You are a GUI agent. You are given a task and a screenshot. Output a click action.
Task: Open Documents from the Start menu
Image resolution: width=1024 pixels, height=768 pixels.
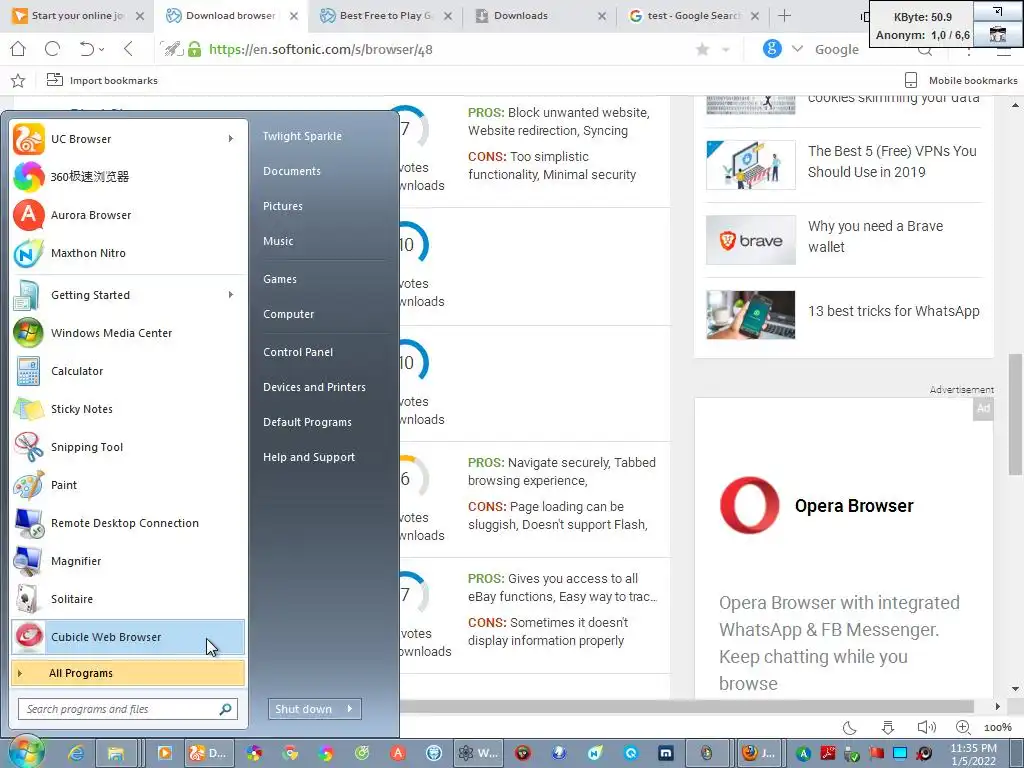point(292,171)
